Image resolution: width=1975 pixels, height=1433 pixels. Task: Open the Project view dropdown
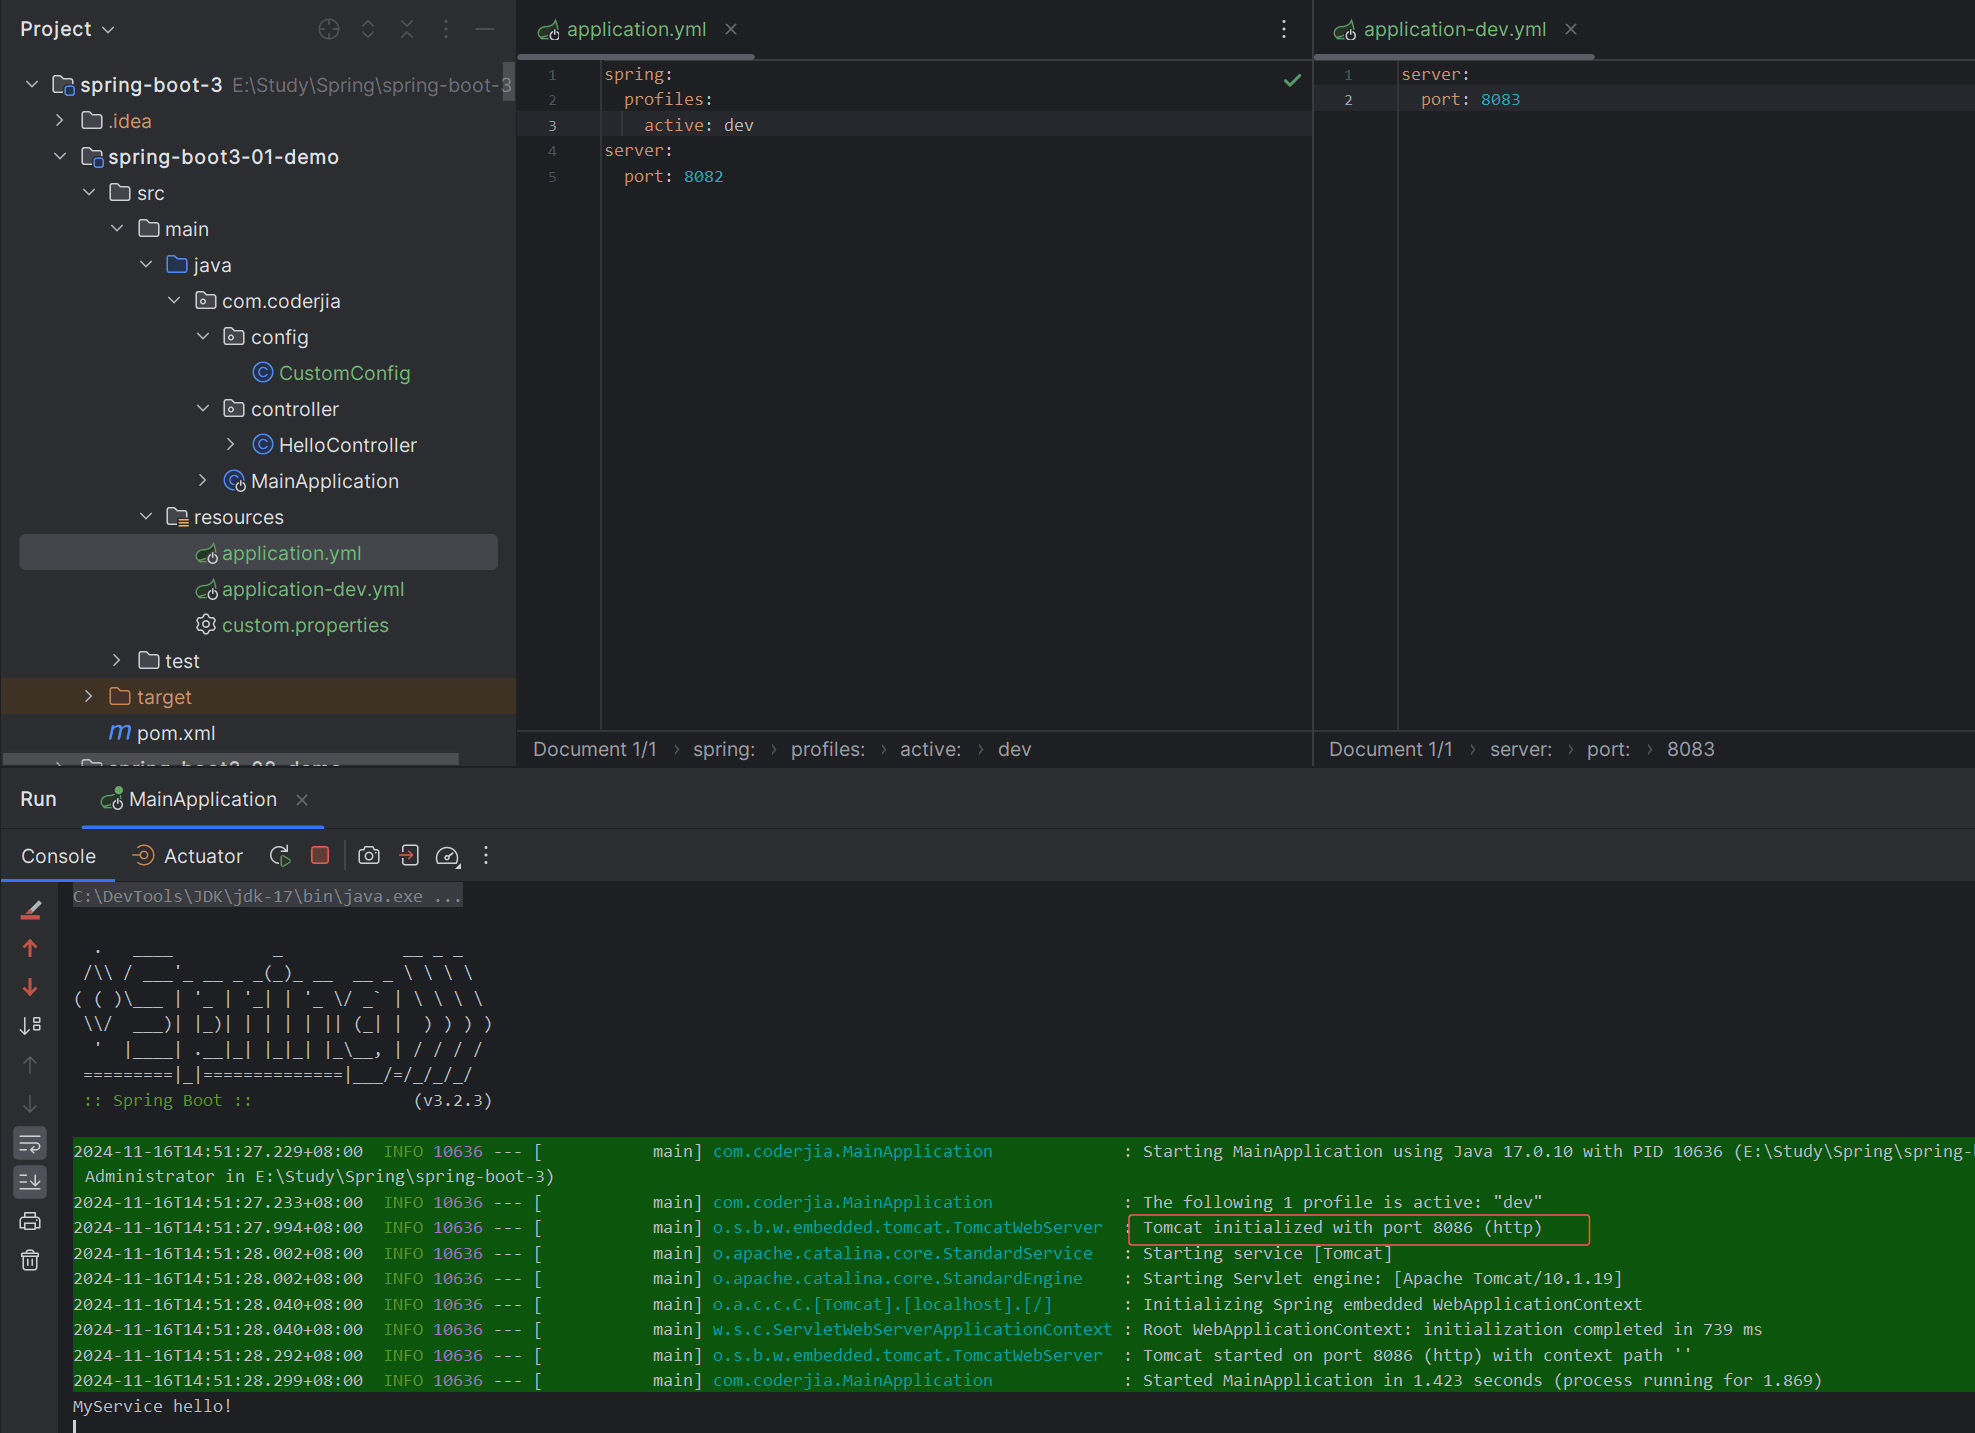click(x=67, y=29)
